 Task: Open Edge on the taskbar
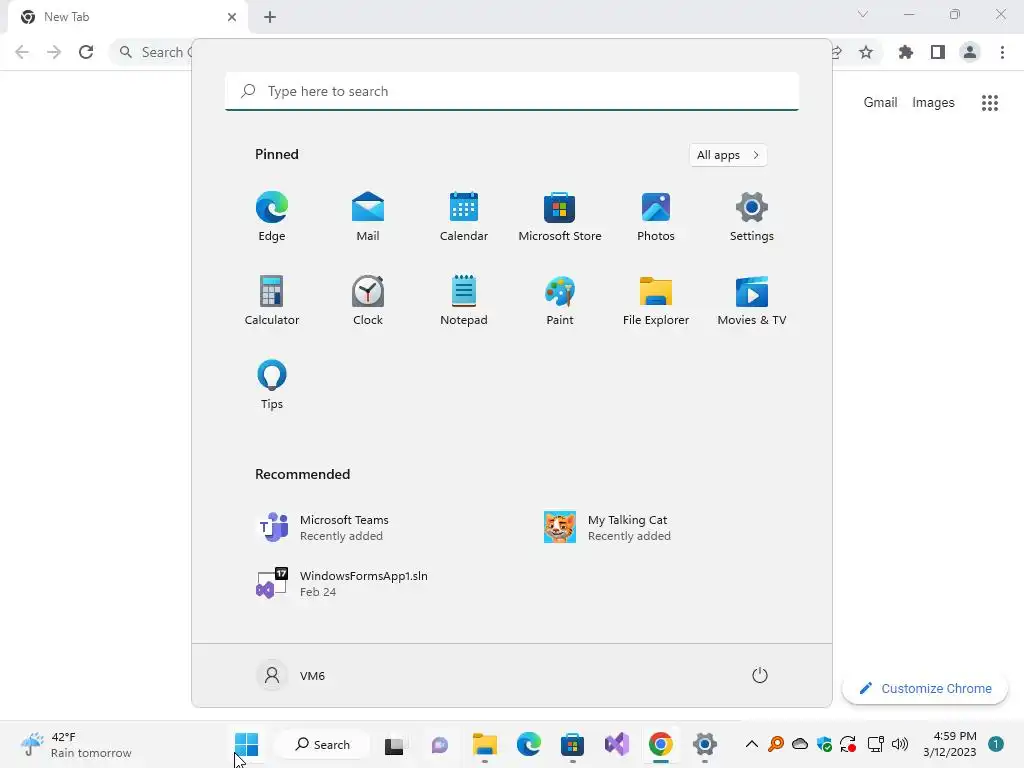click(528, 744)
